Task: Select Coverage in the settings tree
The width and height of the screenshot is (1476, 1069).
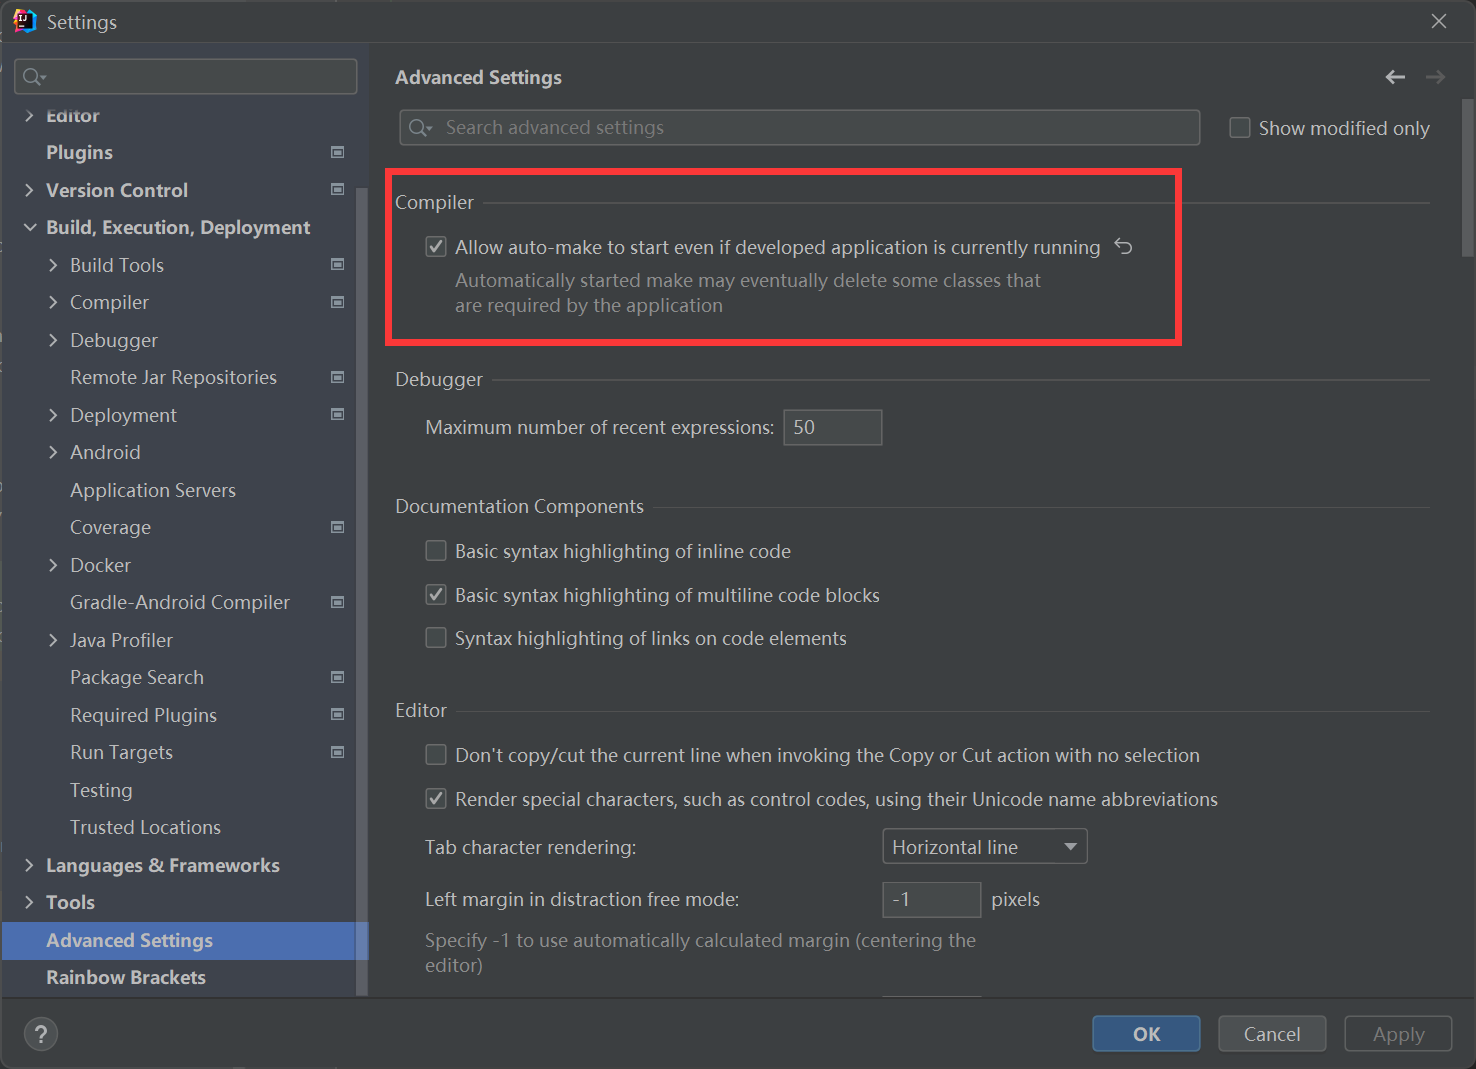Action: tap(110, 527)
